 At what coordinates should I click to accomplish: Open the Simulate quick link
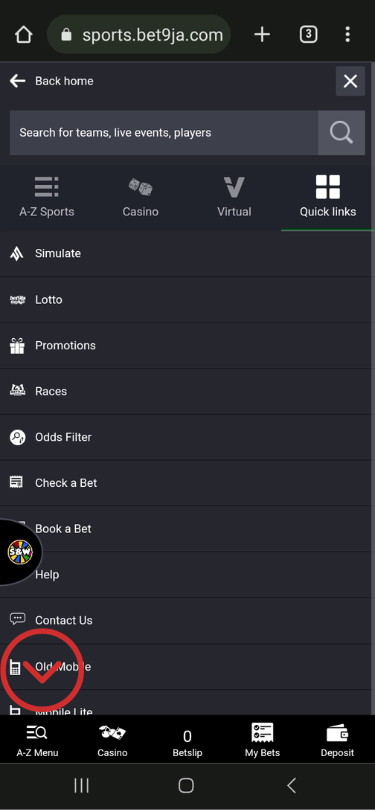click(x=188, y=254)
